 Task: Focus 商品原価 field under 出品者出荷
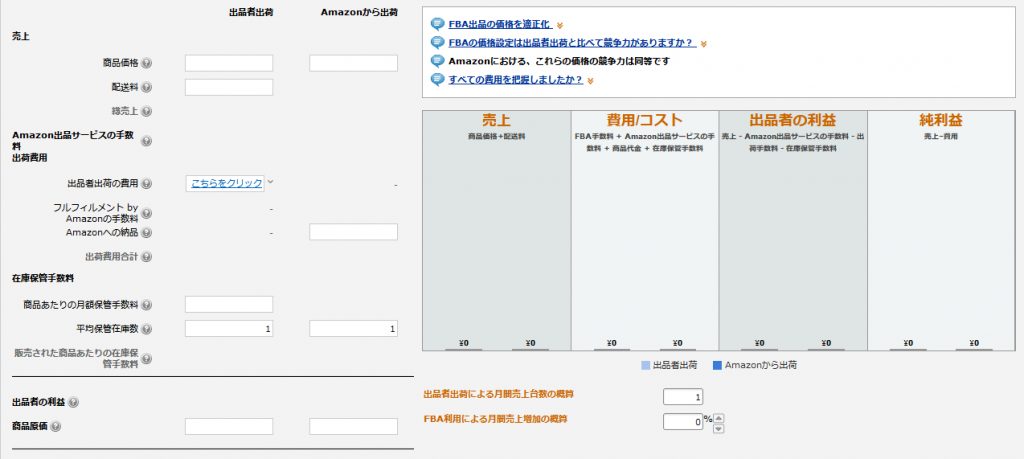[229, 426]
